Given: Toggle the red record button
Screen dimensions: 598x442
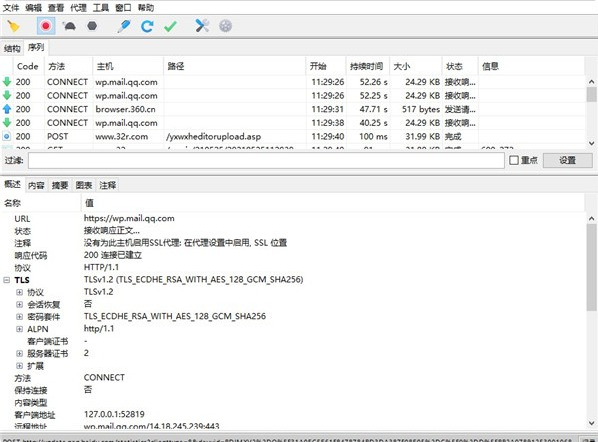Looking at the screenshot, I should 46,26.
